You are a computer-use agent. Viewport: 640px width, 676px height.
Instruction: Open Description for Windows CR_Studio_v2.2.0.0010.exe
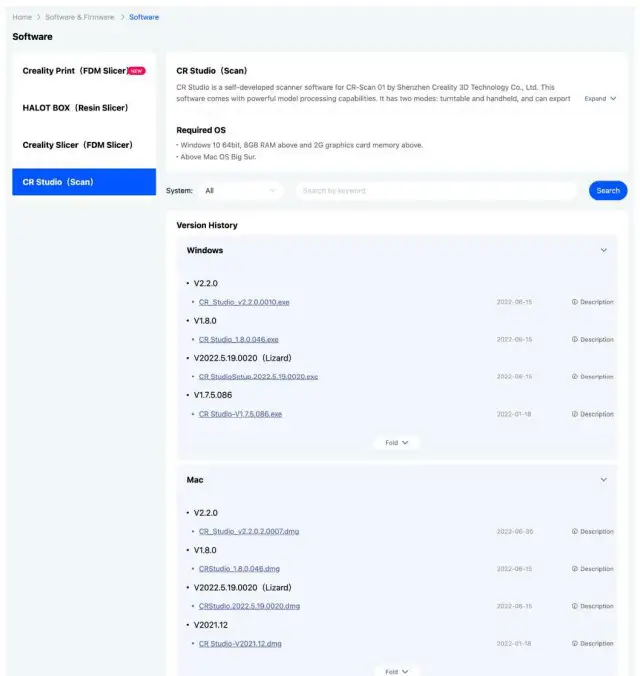pyautogui.click(x=592, y=302)
